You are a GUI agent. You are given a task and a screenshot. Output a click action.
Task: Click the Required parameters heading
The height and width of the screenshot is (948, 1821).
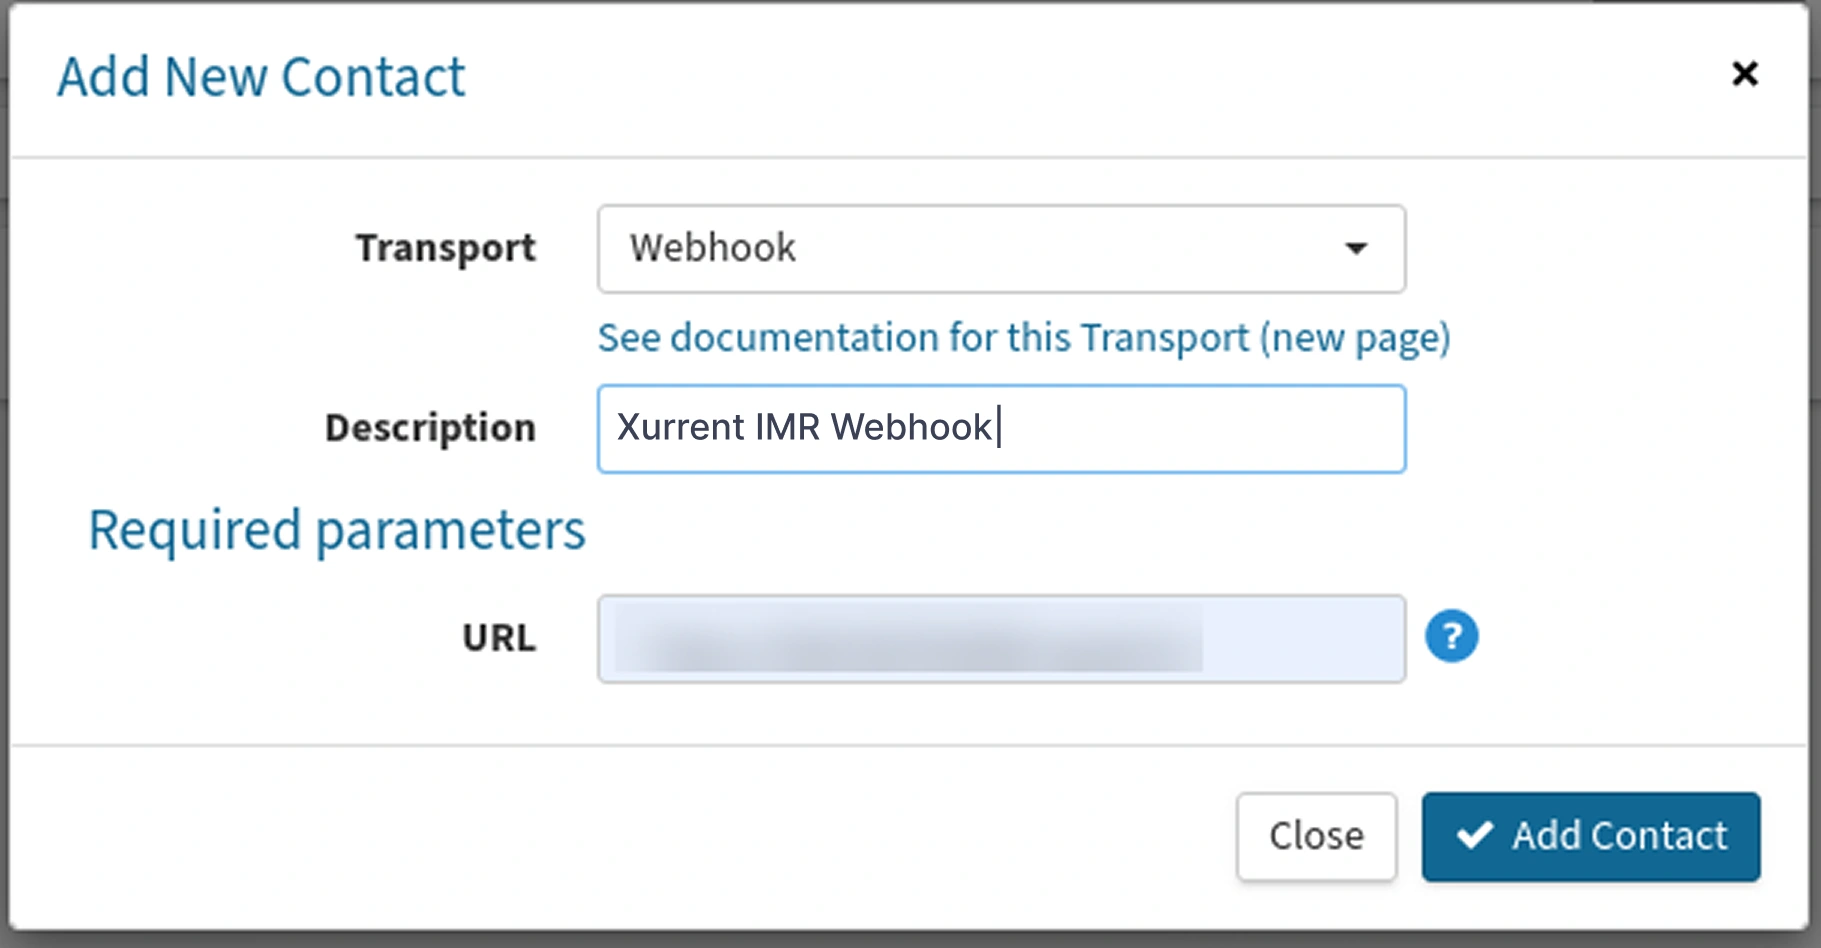point(337,530)
